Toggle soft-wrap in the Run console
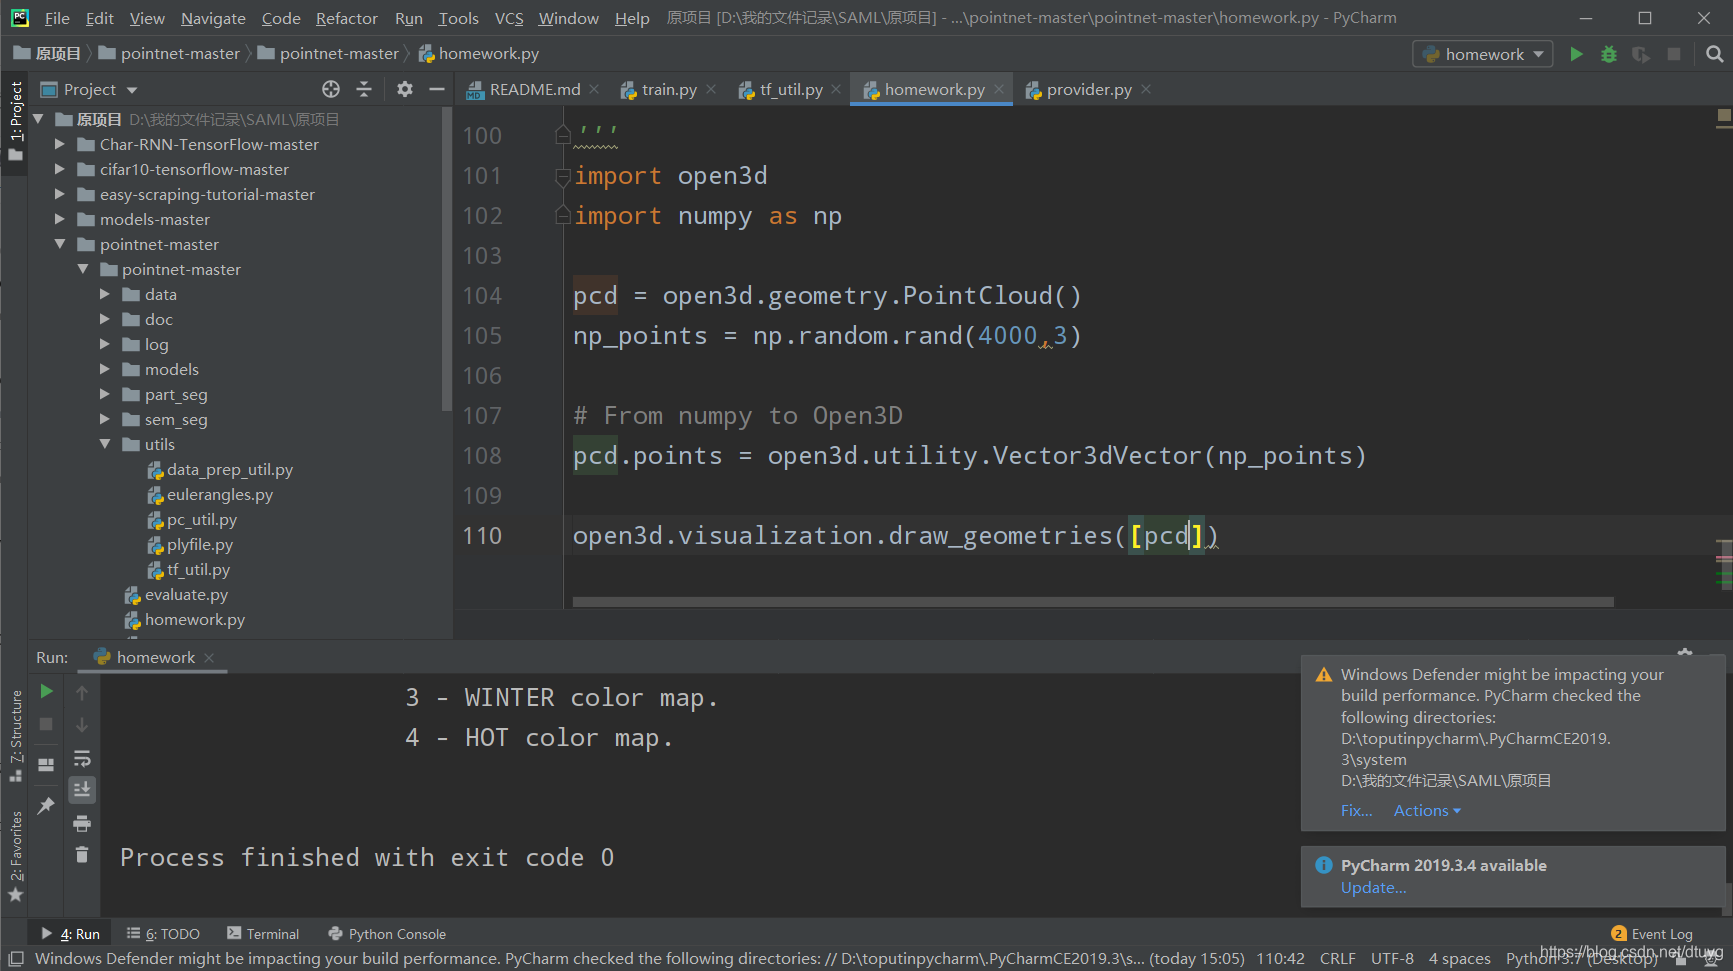Viewport: 1733px width, 971px height. pyautogui.click(x=82, y=758)
